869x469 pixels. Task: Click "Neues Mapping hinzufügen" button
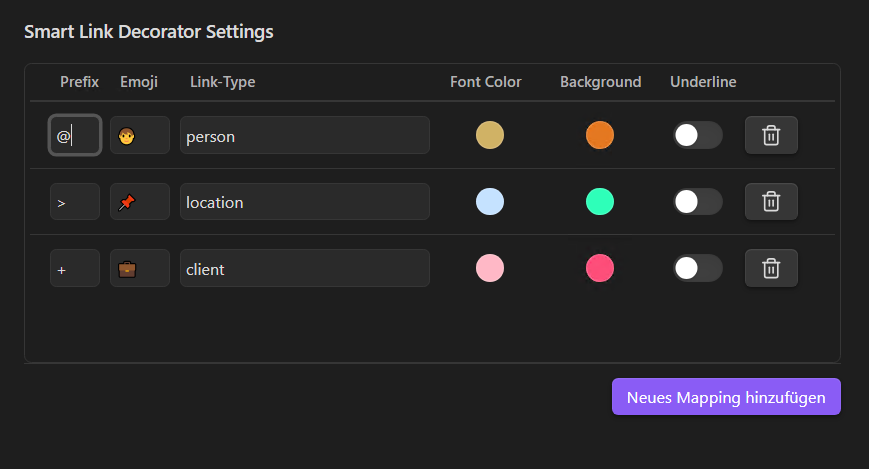coord(726,397)
